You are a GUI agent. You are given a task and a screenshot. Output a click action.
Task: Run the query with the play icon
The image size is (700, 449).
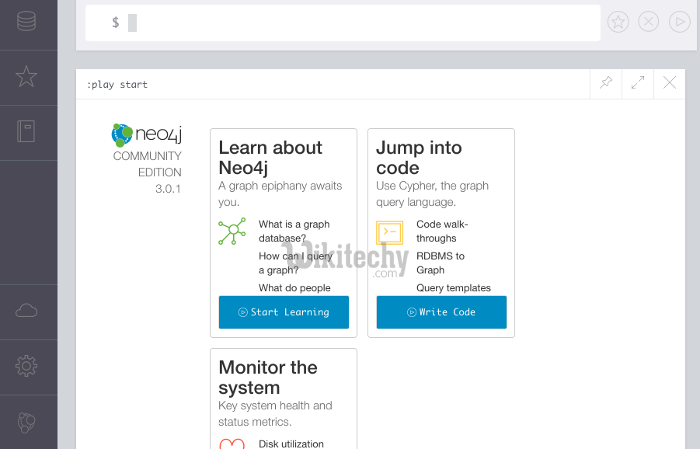[677, 21]
